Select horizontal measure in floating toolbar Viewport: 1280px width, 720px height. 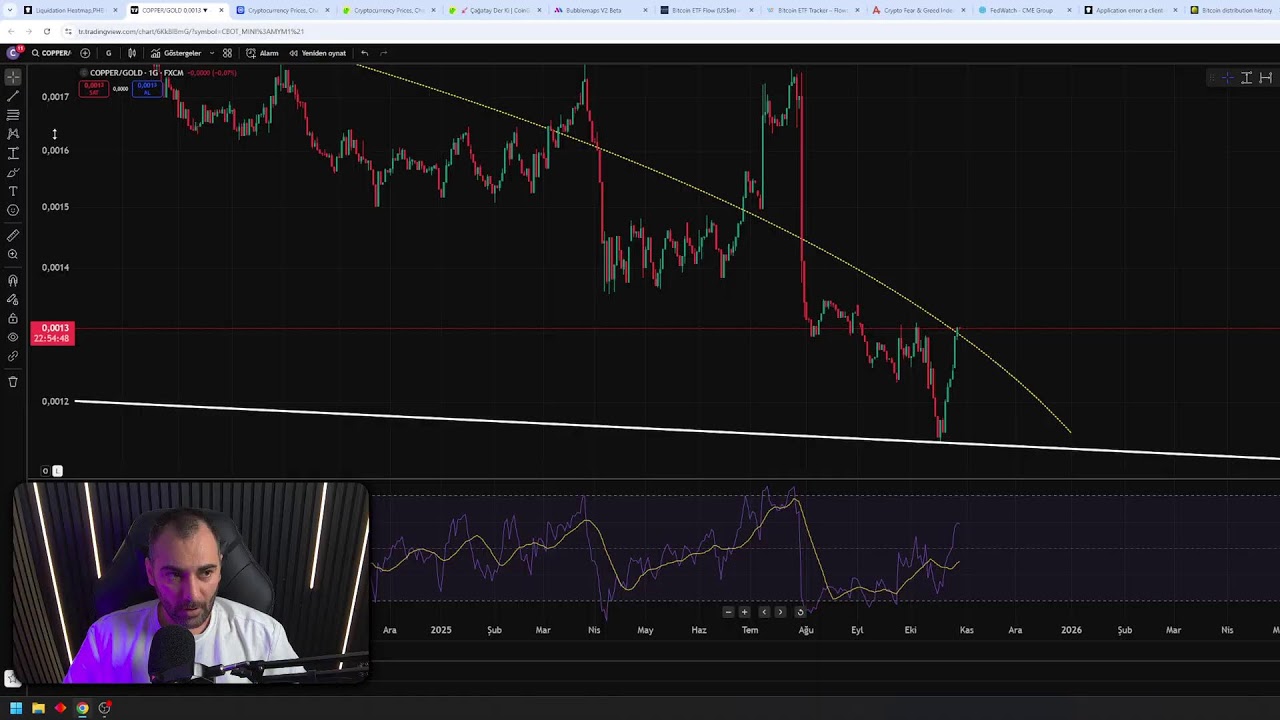point(1266,78)
